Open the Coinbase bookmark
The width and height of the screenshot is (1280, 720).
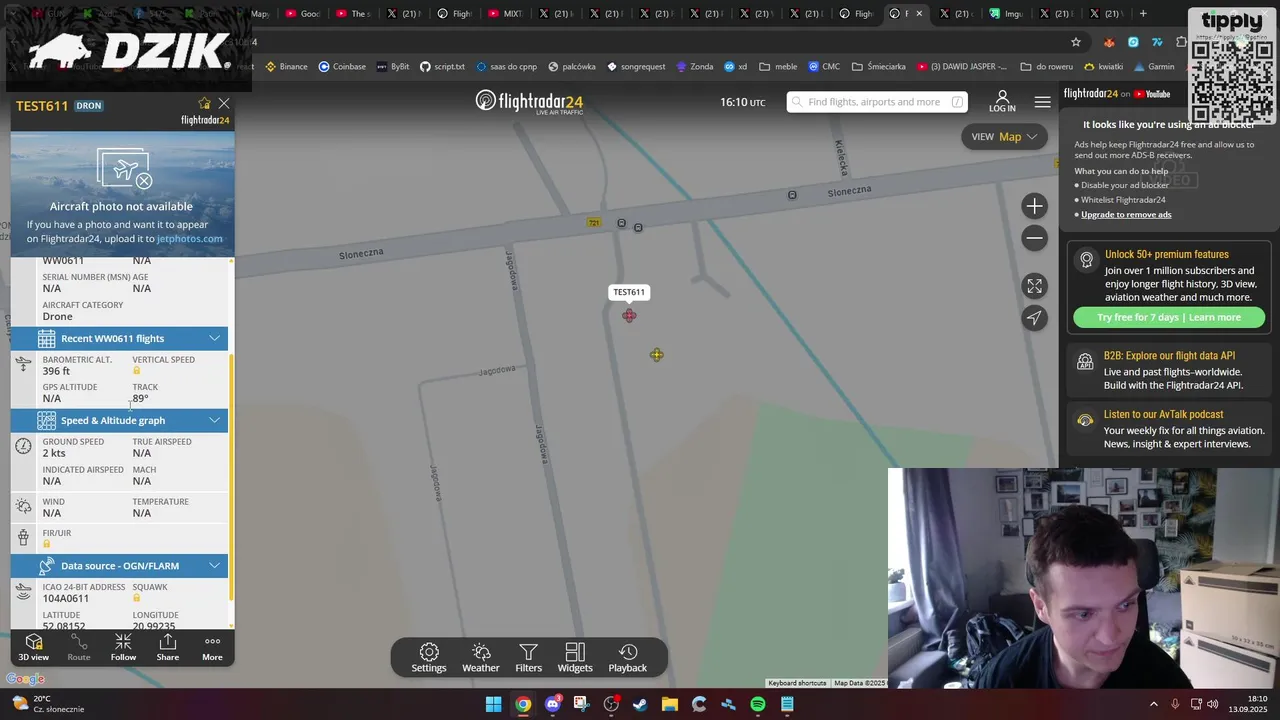(342, 67)
